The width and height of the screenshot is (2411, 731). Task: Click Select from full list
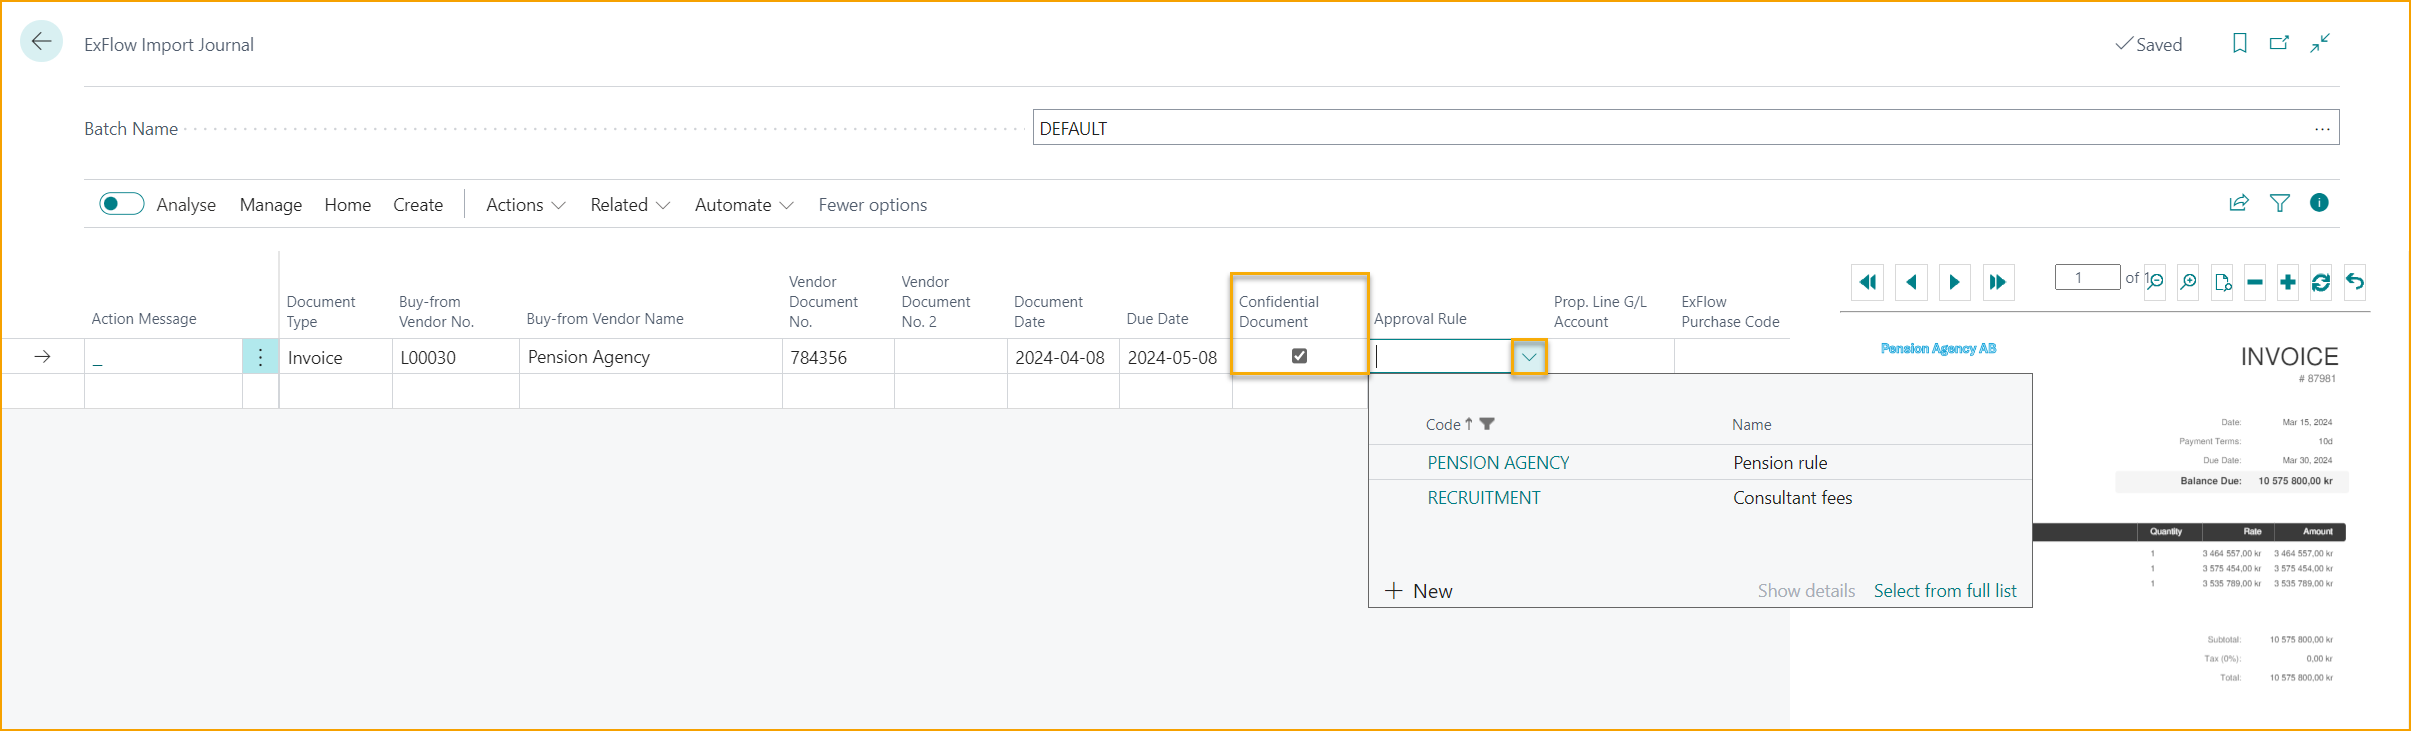[x=1944, y=591]
